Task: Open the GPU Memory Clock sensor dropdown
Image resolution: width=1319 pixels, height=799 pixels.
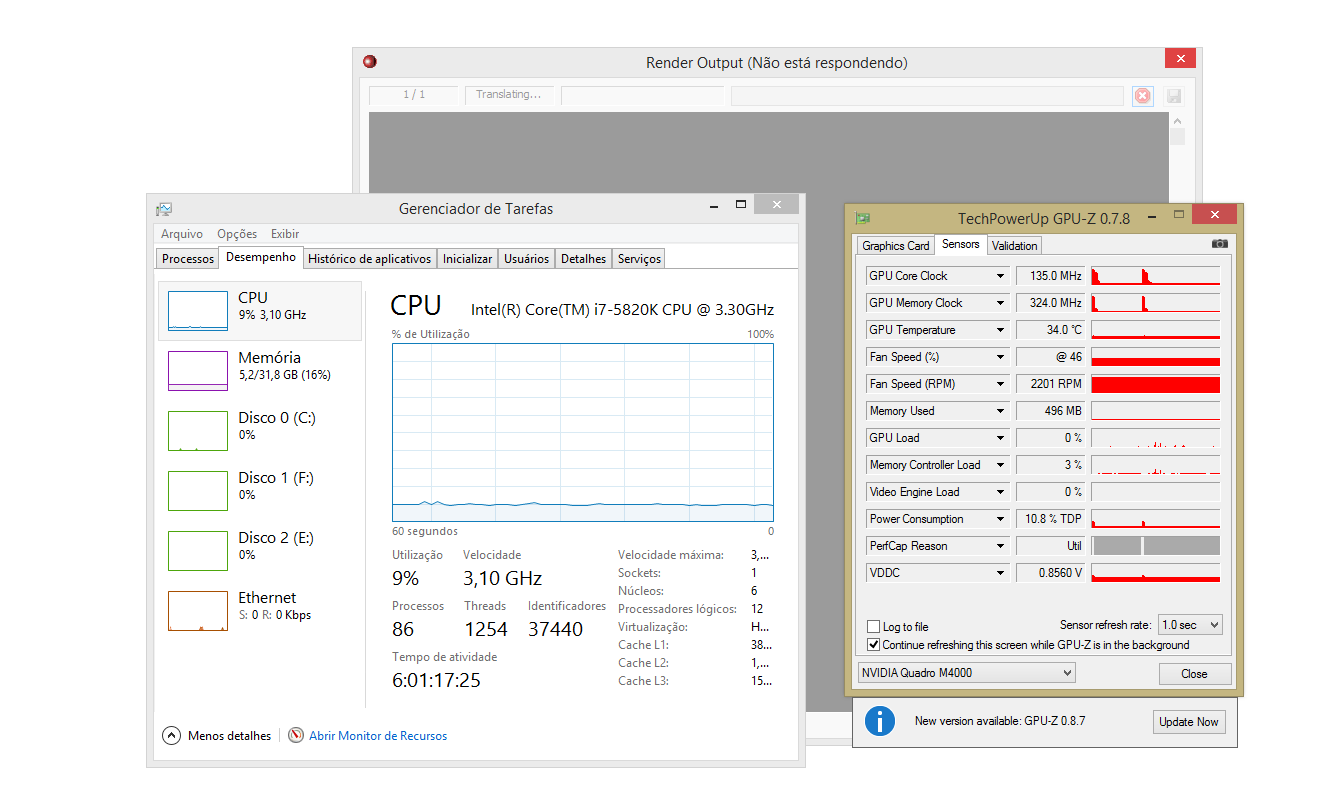Action: (x=1000, y=303)
